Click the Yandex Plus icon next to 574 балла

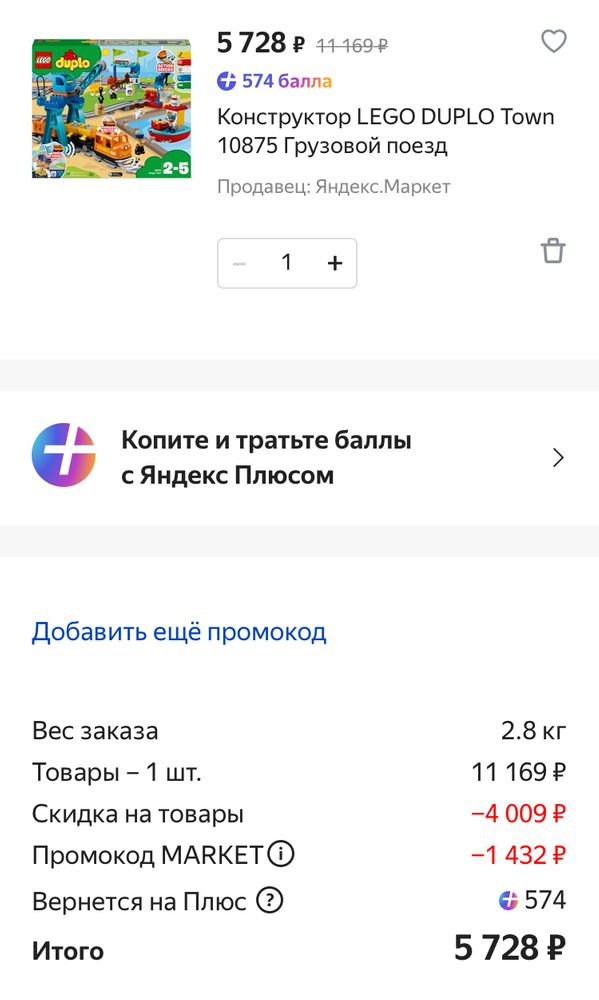click(227, 79)
